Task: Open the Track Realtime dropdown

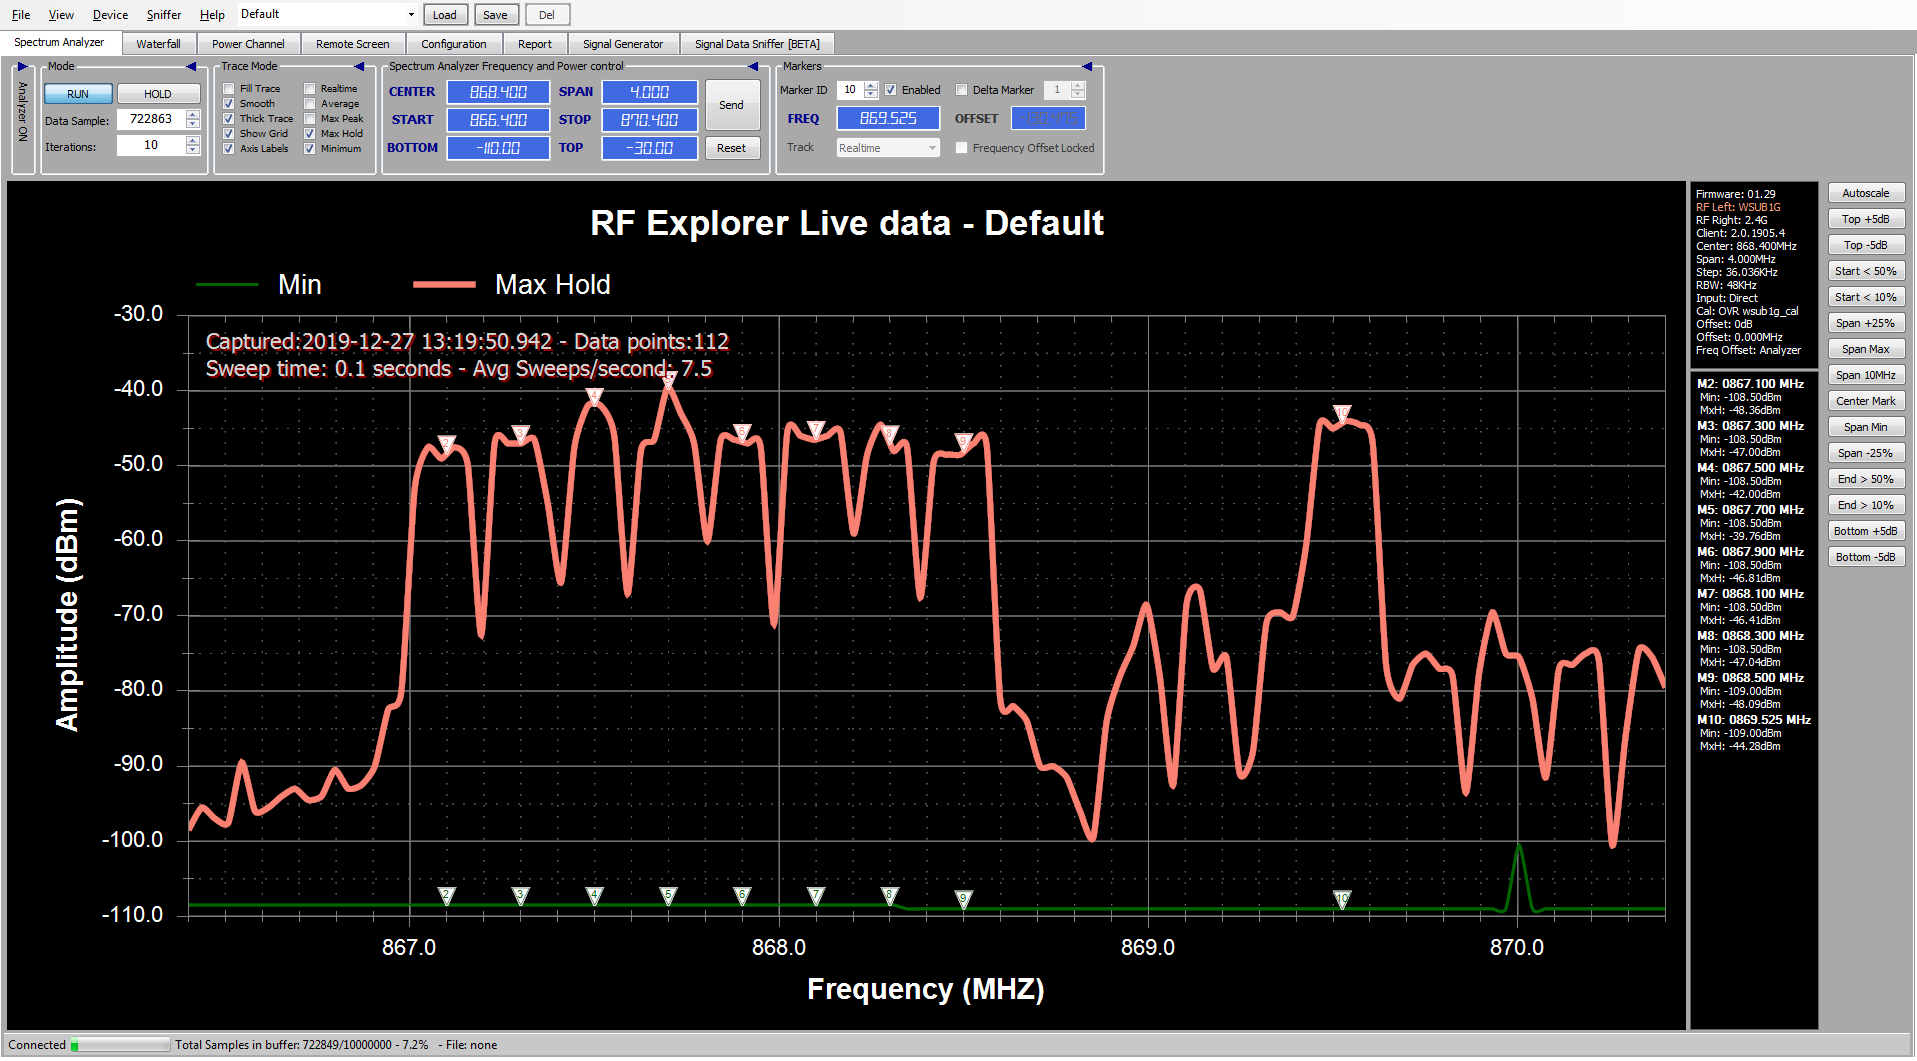Action: coord(932,148)
